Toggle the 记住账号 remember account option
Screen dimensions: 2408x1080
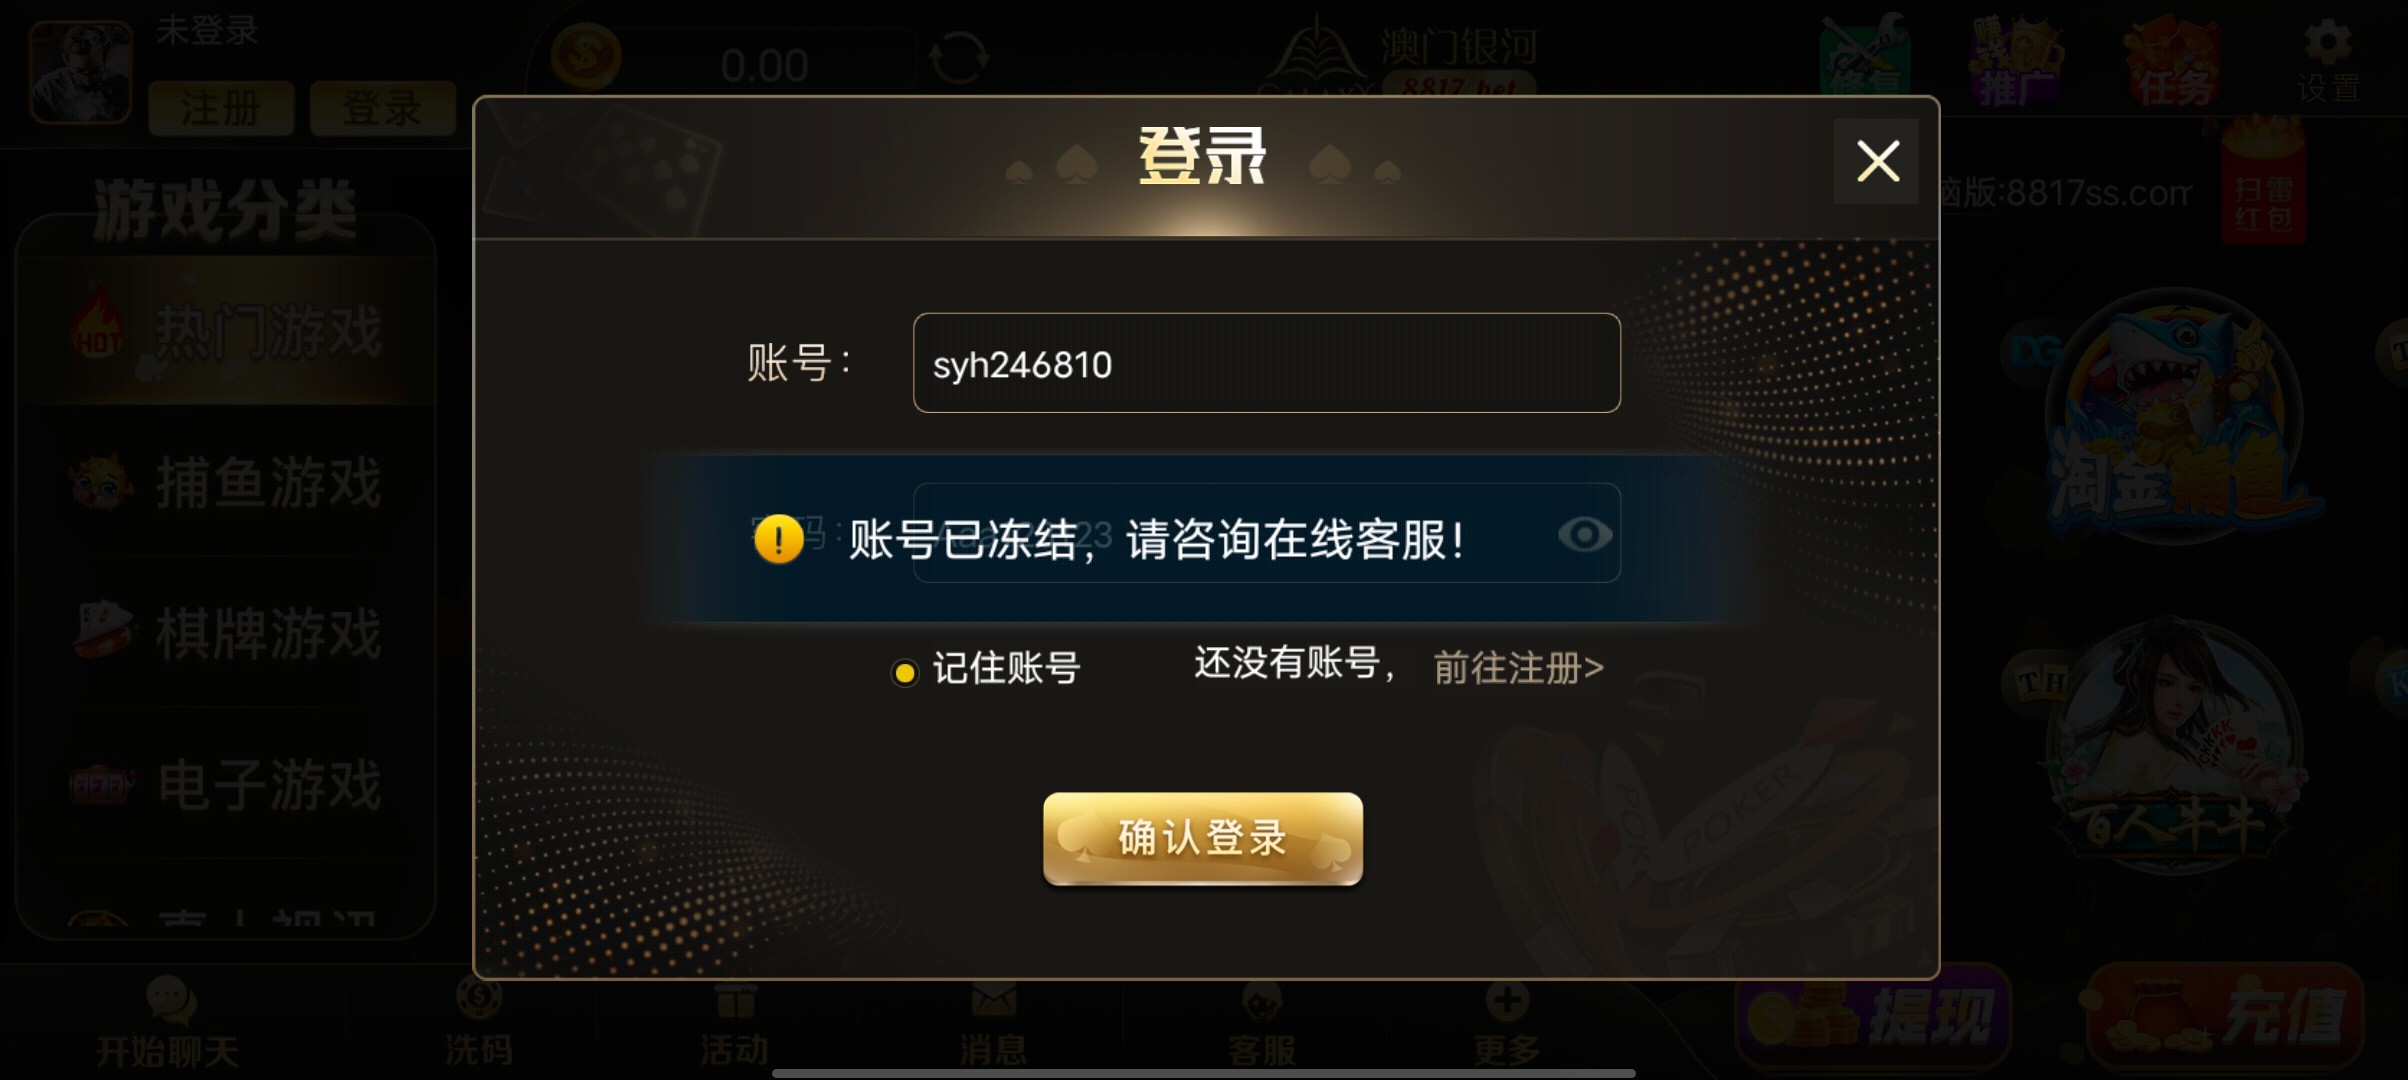[904, 673]
